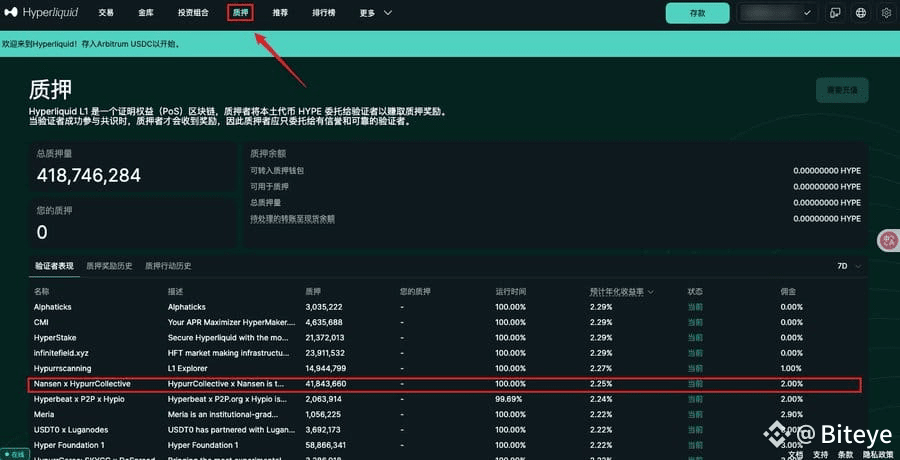Click the 存款 (Deposit) button
900x460 pixels.
coord(697,13)
